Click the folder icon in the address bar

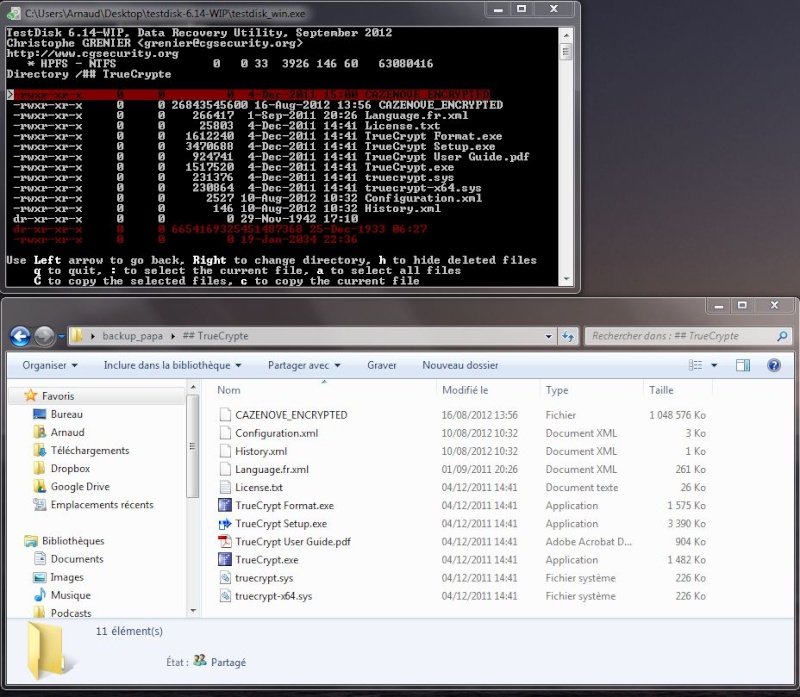77,336
